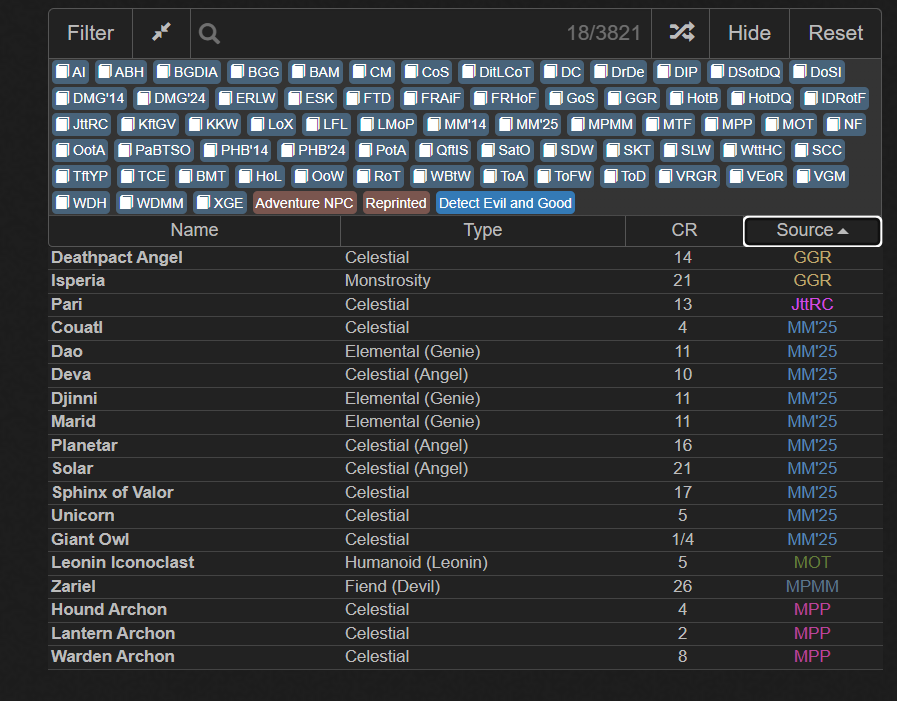
Task: Select the Couatl row
Action: [465, 328]
